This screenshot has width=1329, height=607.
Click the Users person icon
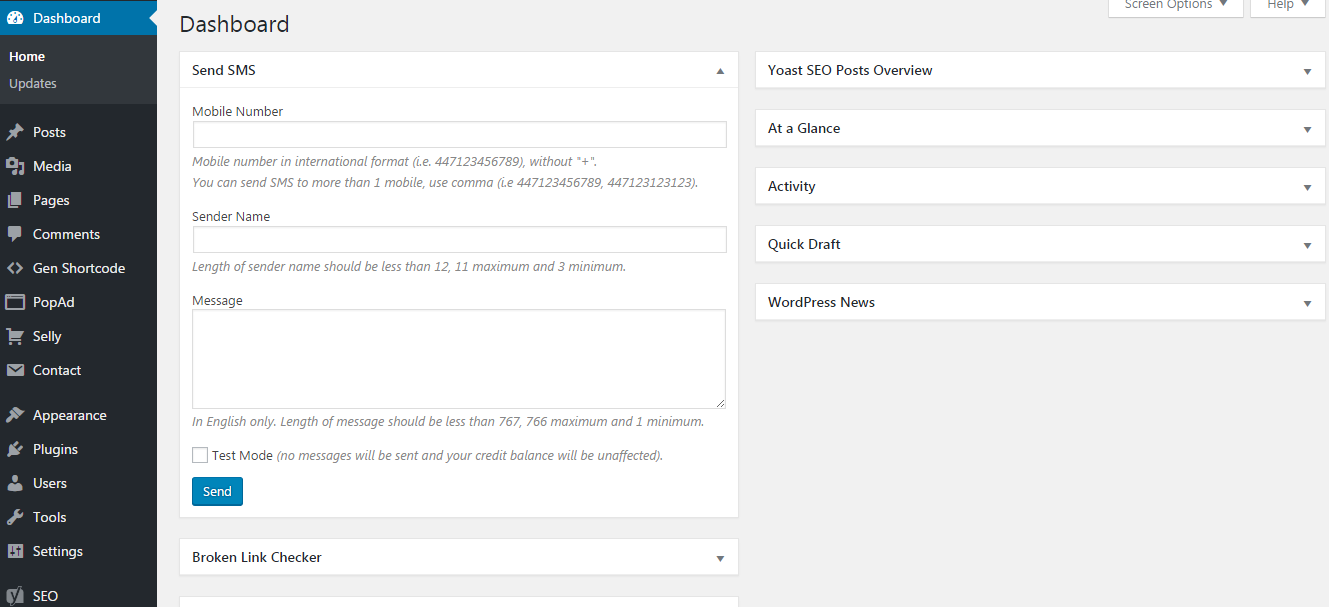point(15,483)
